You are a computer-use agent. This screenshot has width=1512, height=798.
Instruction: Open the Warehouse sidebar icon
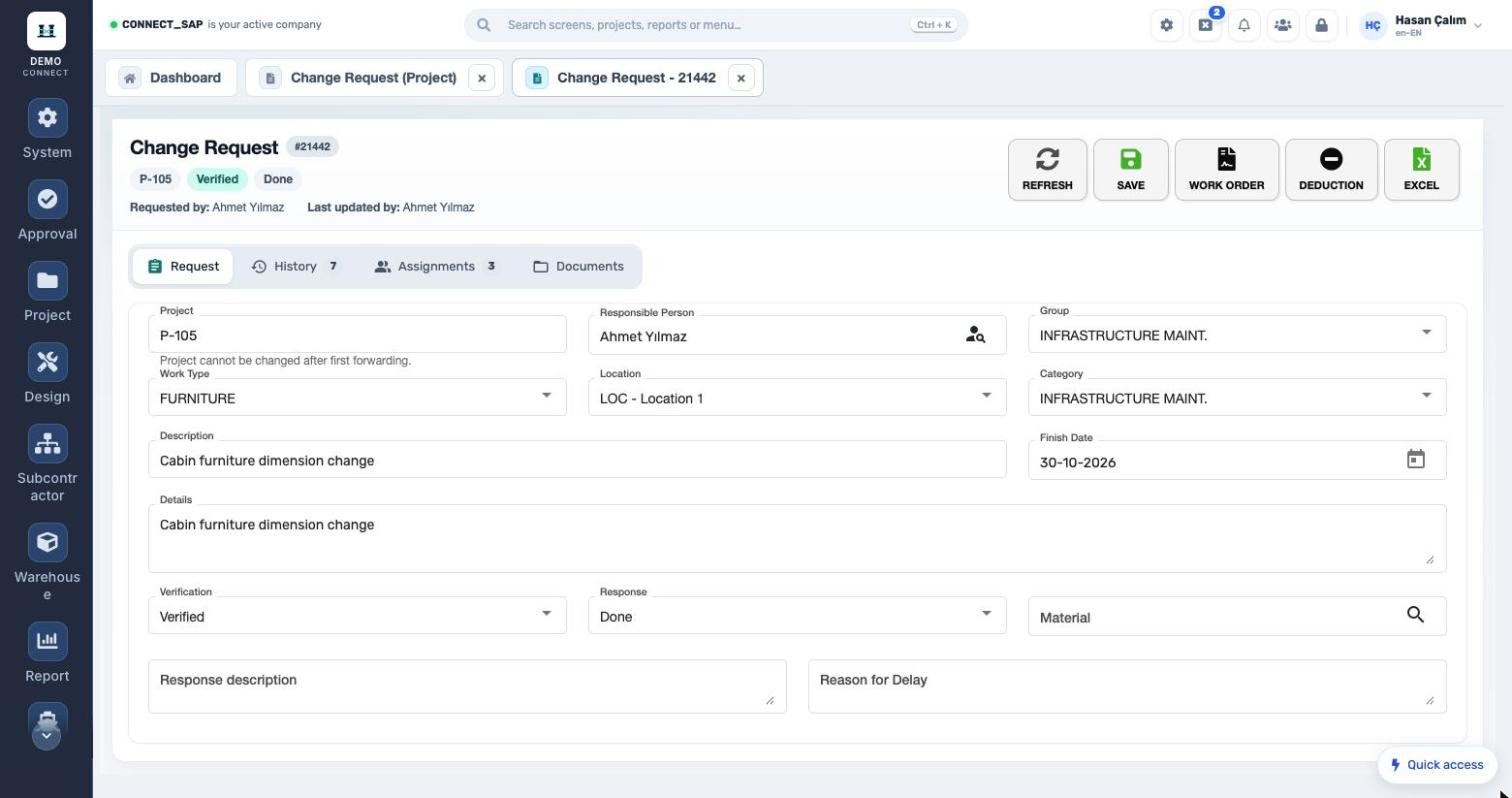[x=47, y=542]
